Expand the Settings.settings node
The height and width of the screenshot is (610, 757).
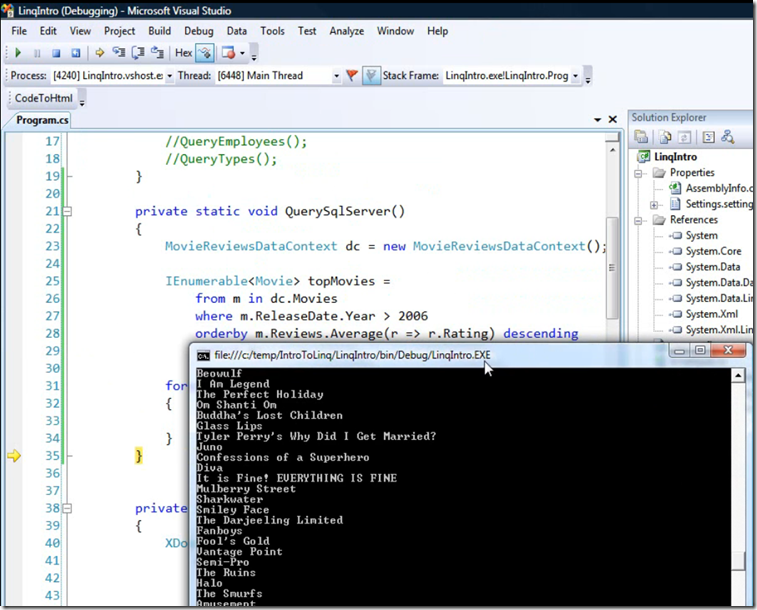point(654,205)
